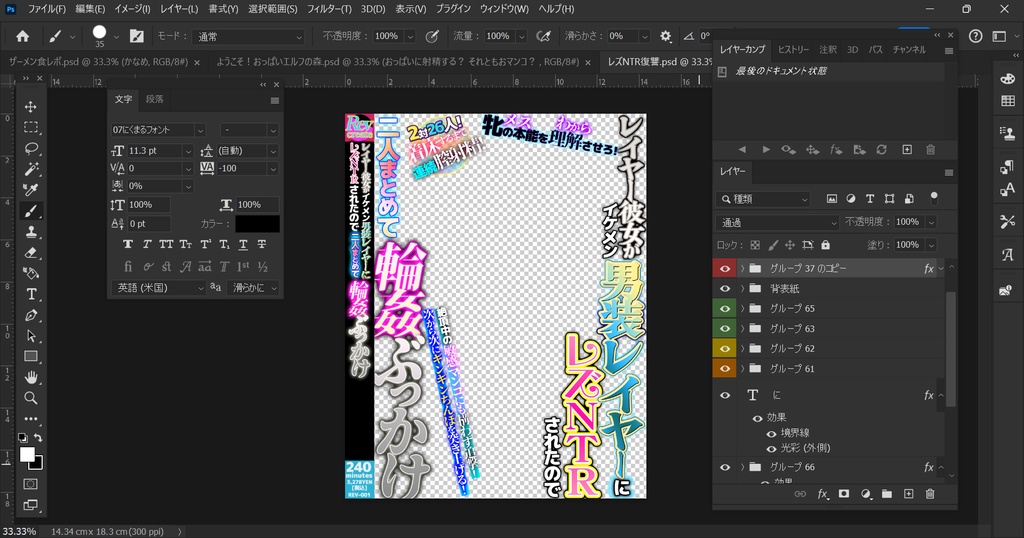Select the Paint Bucket tool
The image size is (1024, 538).
pos(31,273)
